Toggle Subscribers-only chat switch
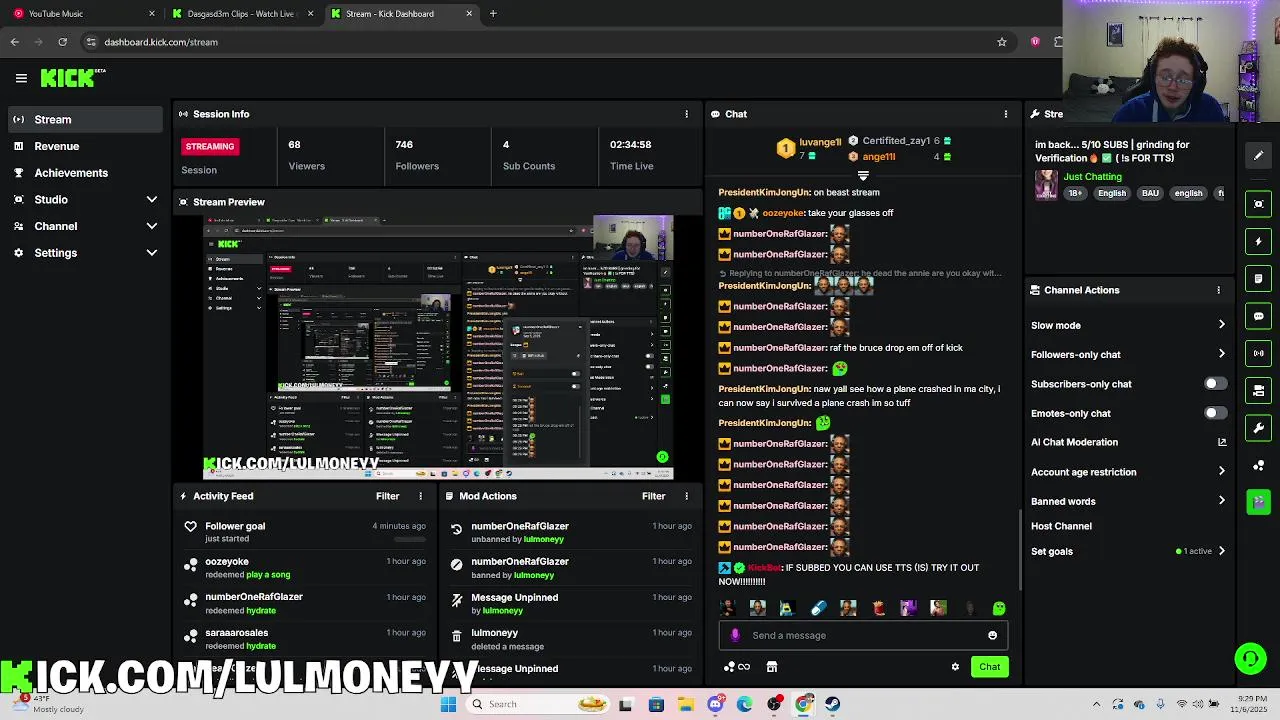1280x720 pixels. 1214,384
